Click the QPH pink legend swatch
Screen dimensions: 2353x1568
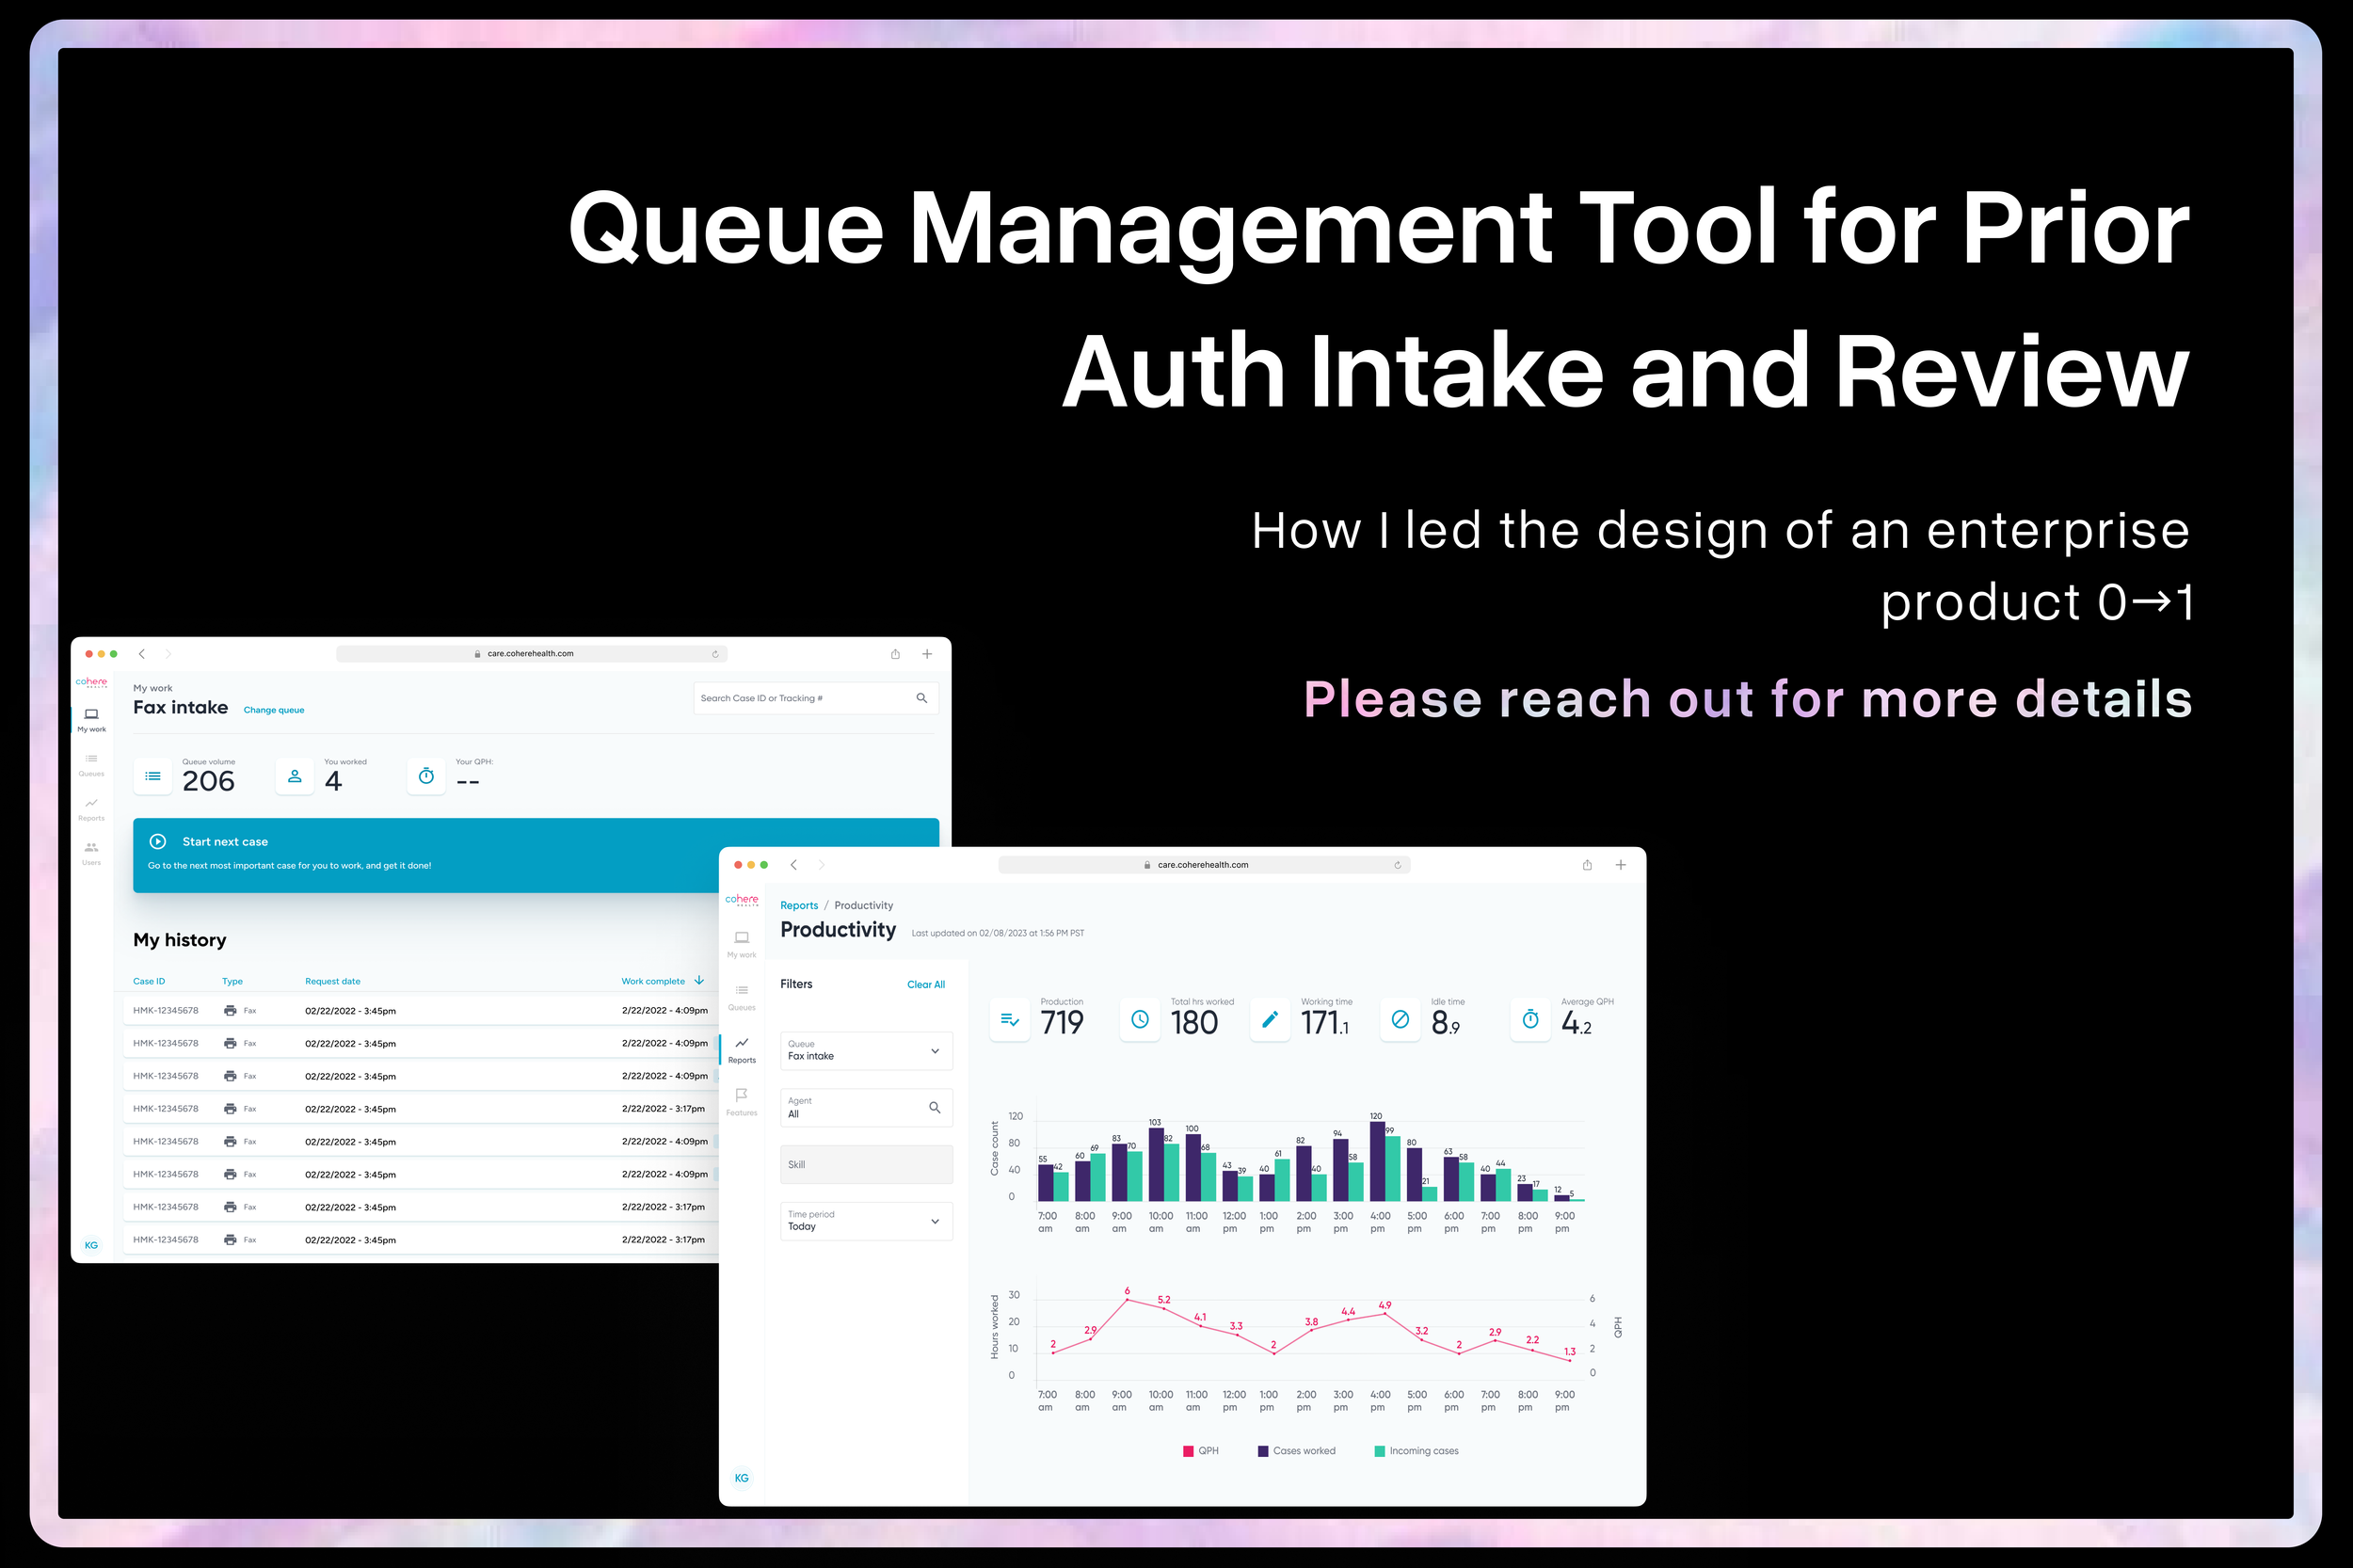[1188, 1450]
